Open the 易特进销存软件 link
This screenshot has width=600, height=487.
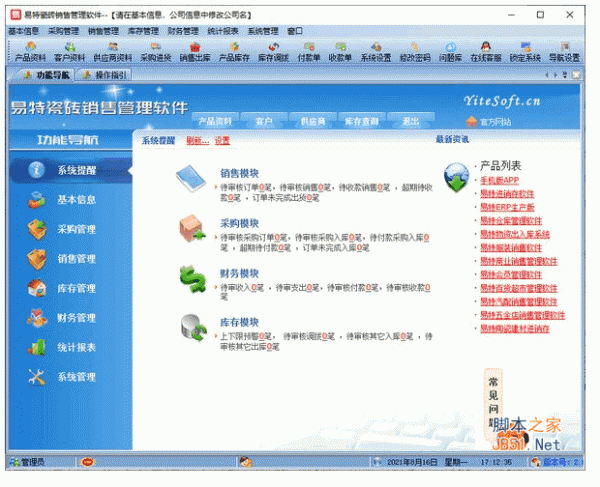[507, 194]
